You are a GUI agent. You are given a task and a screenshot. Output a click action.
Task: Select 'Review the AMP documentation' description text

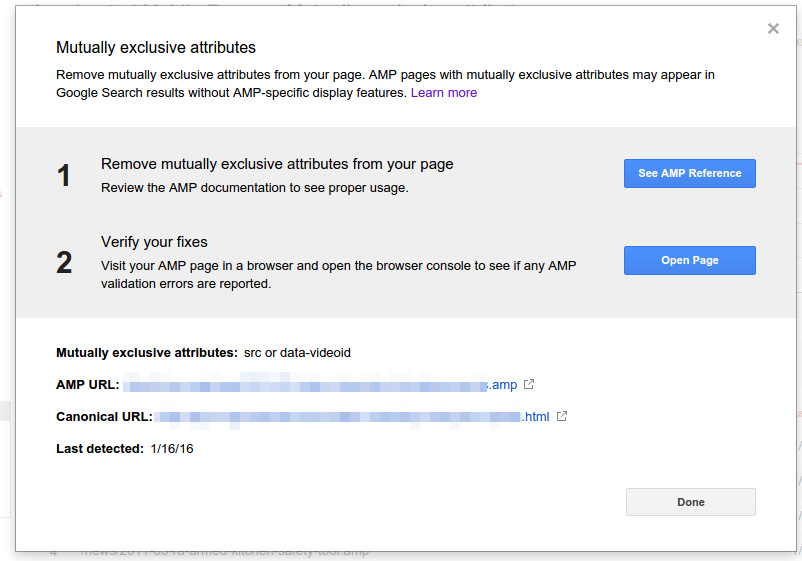[x=255, y=188]
